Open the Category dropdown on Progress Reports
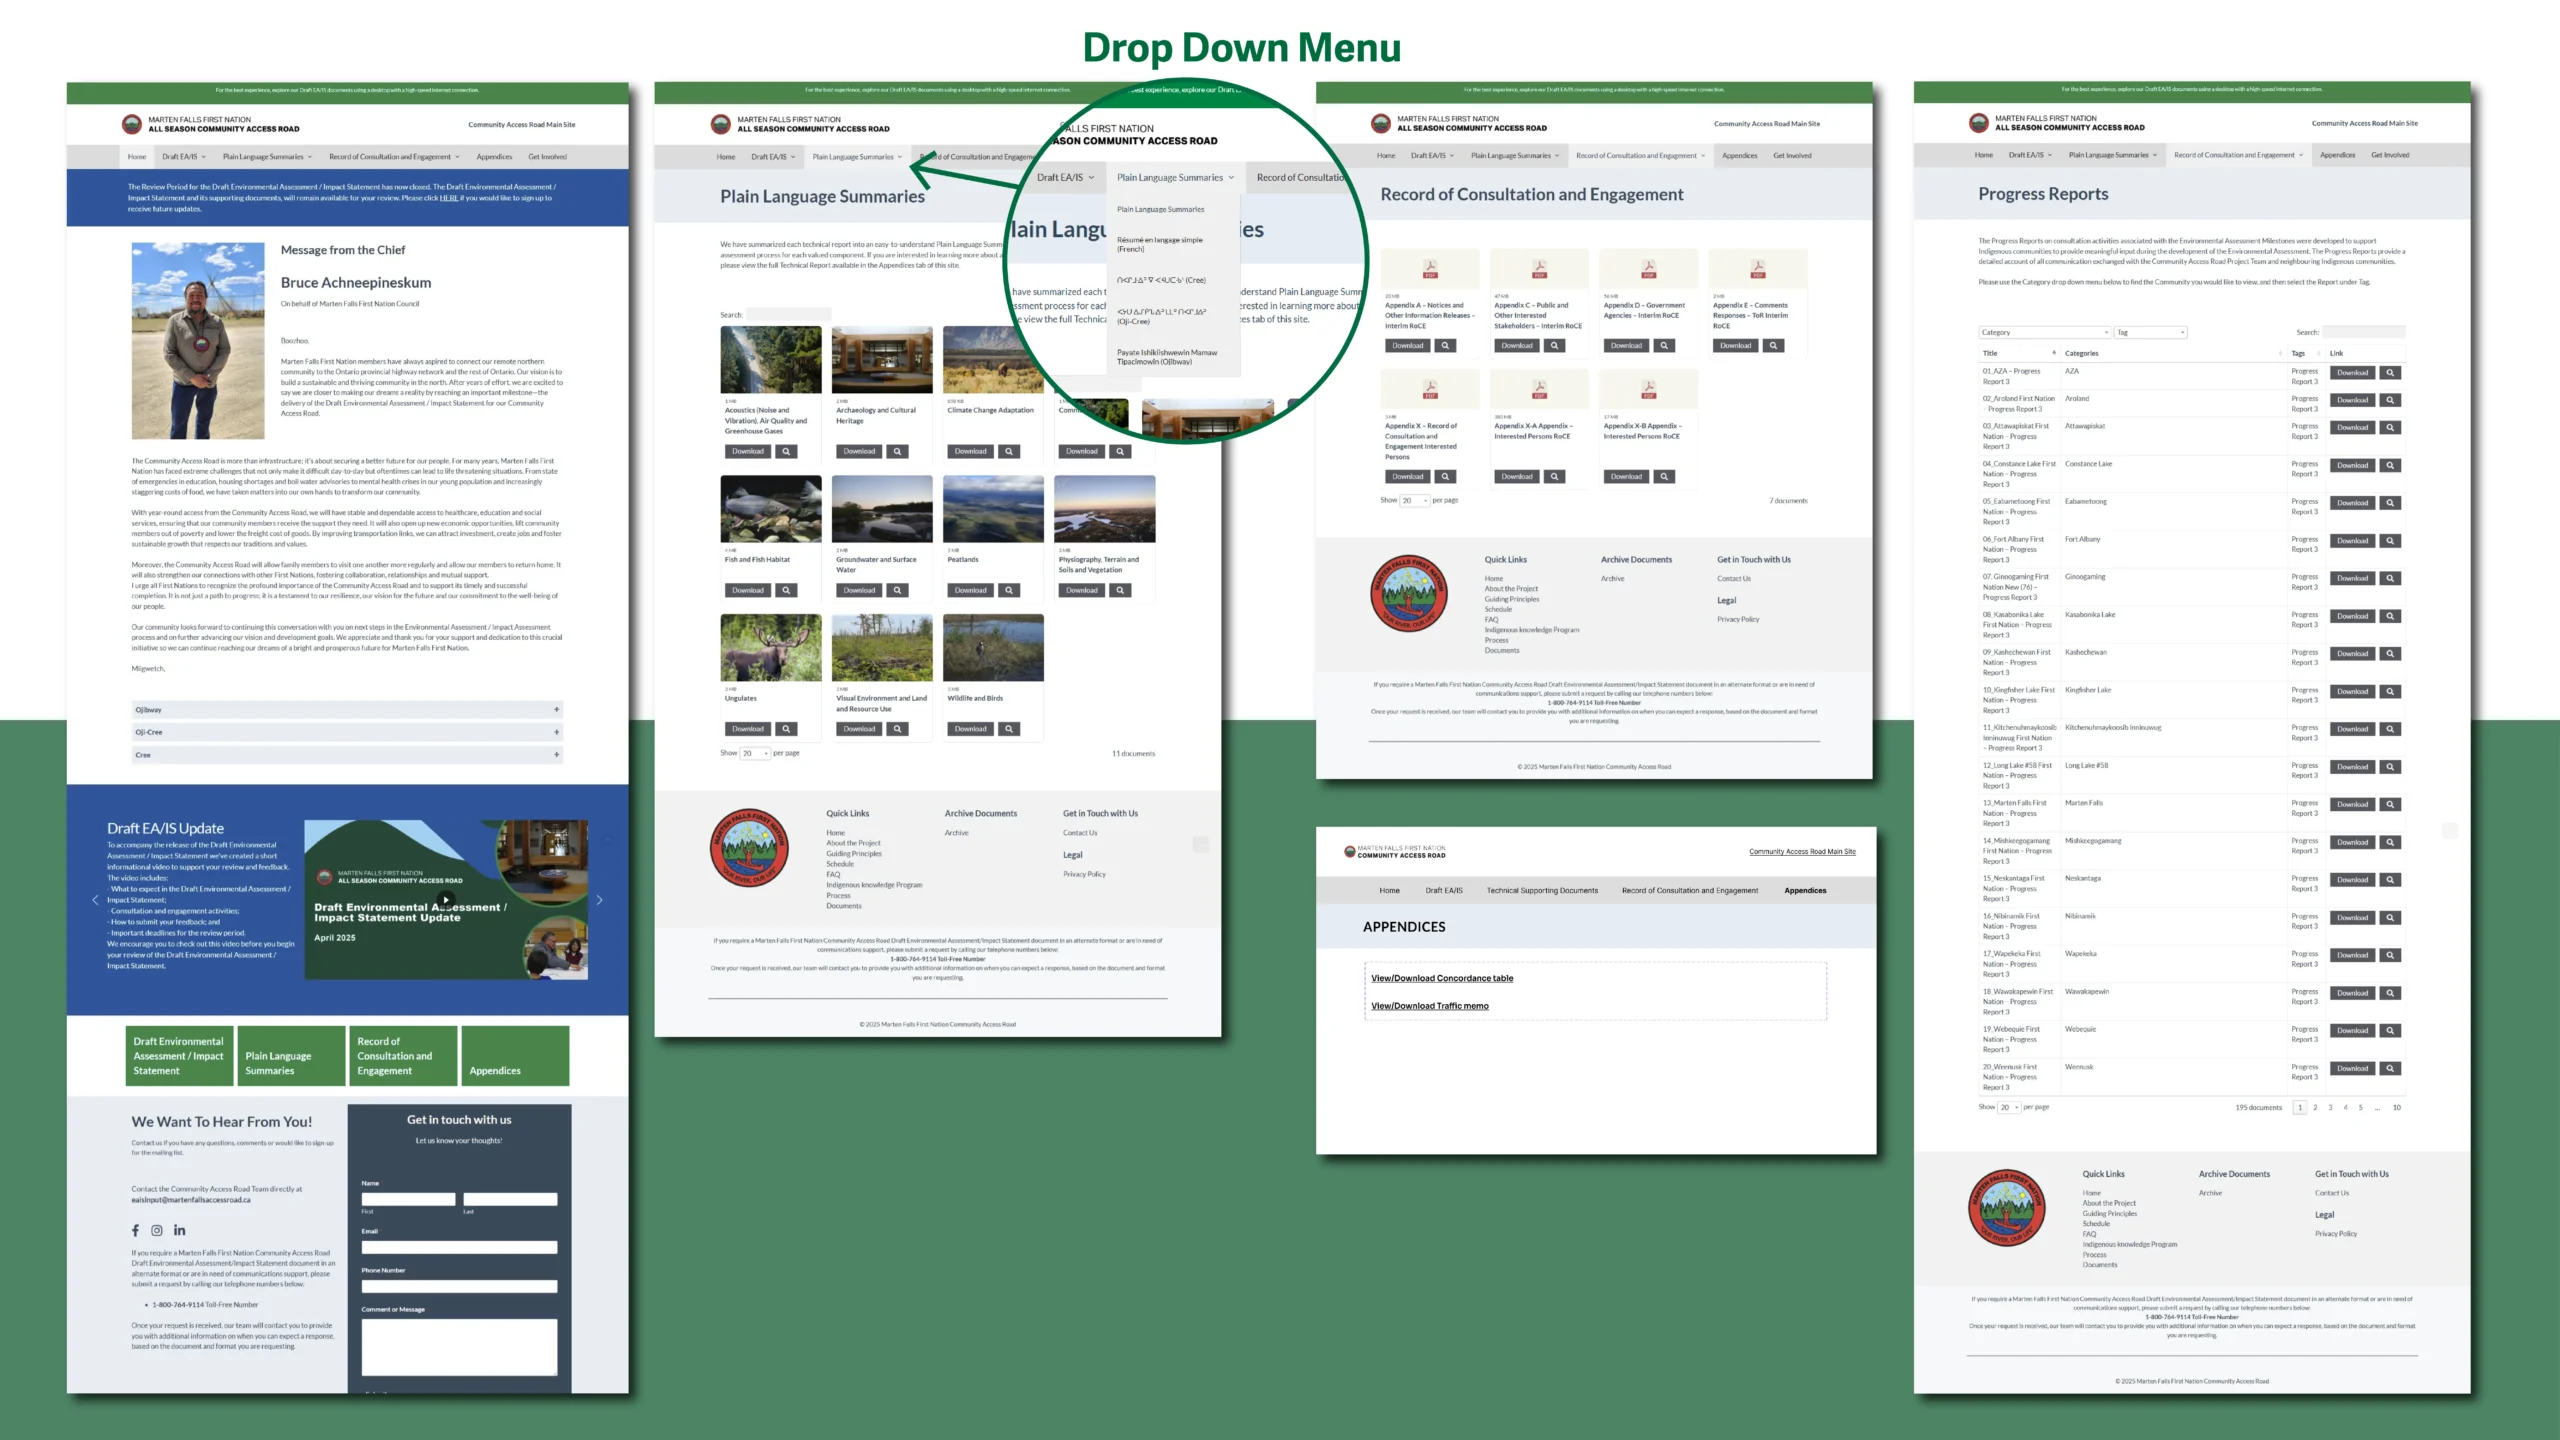 tap(2044, 332)
